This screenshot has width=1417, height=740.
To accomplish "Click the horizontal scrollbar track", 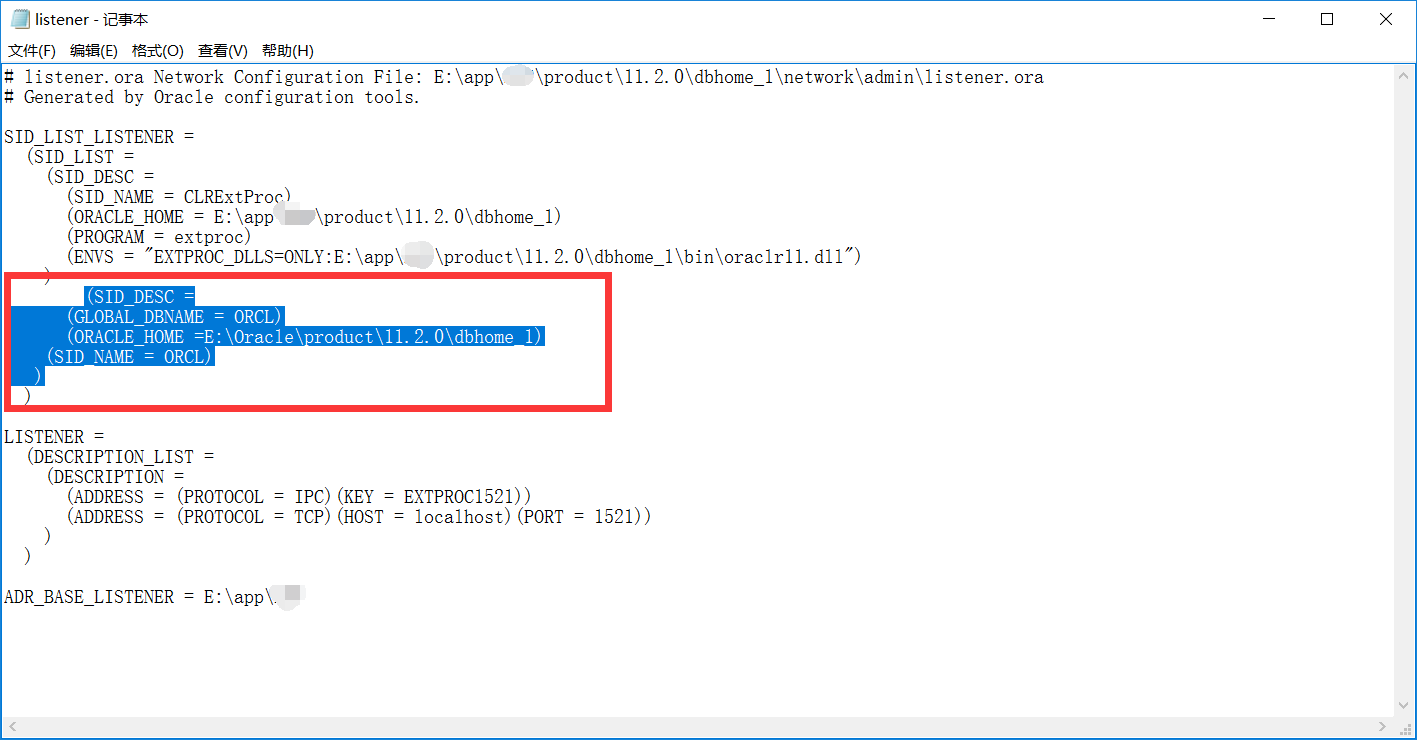I will 700,727.
